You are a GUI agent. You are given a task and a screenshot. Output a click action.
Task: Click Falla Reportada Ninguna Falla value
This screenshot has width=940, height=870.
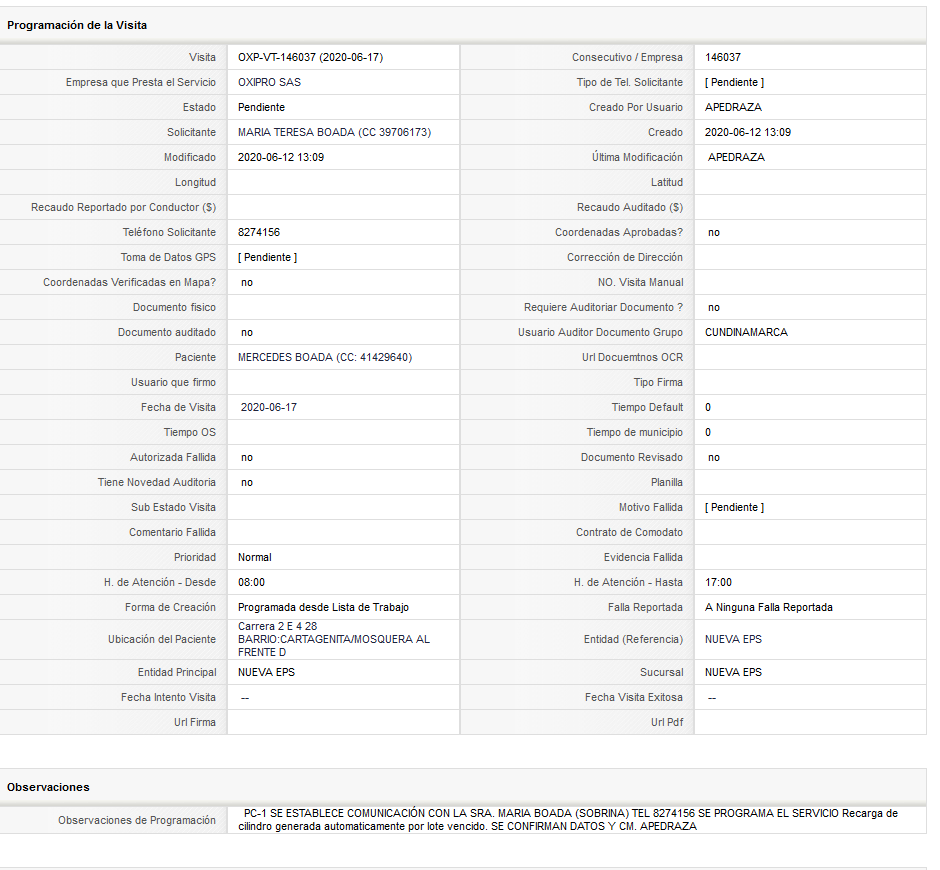click(x=769, y=607)
